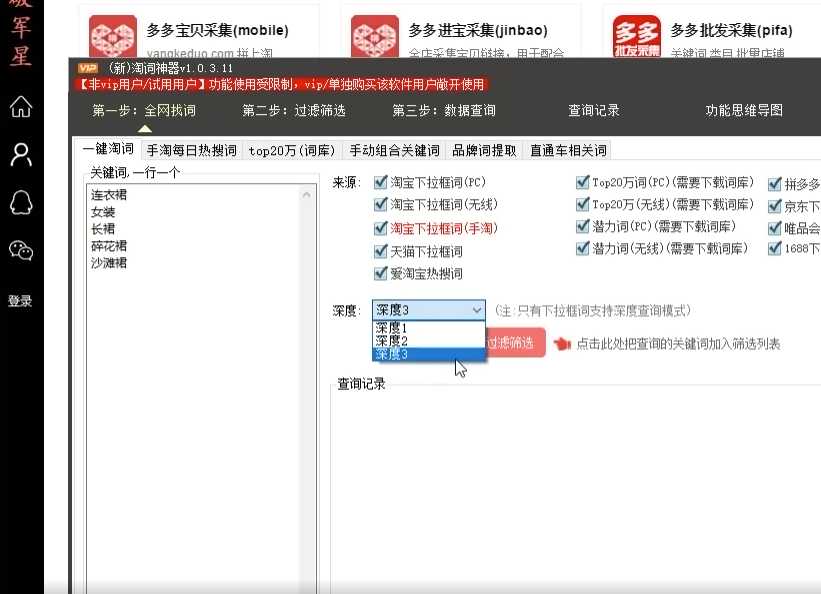The width and height of the screenshot is (821, 594).
Task: Click the WeChat icon in the sidebar
Action: (x=21, y=250)
